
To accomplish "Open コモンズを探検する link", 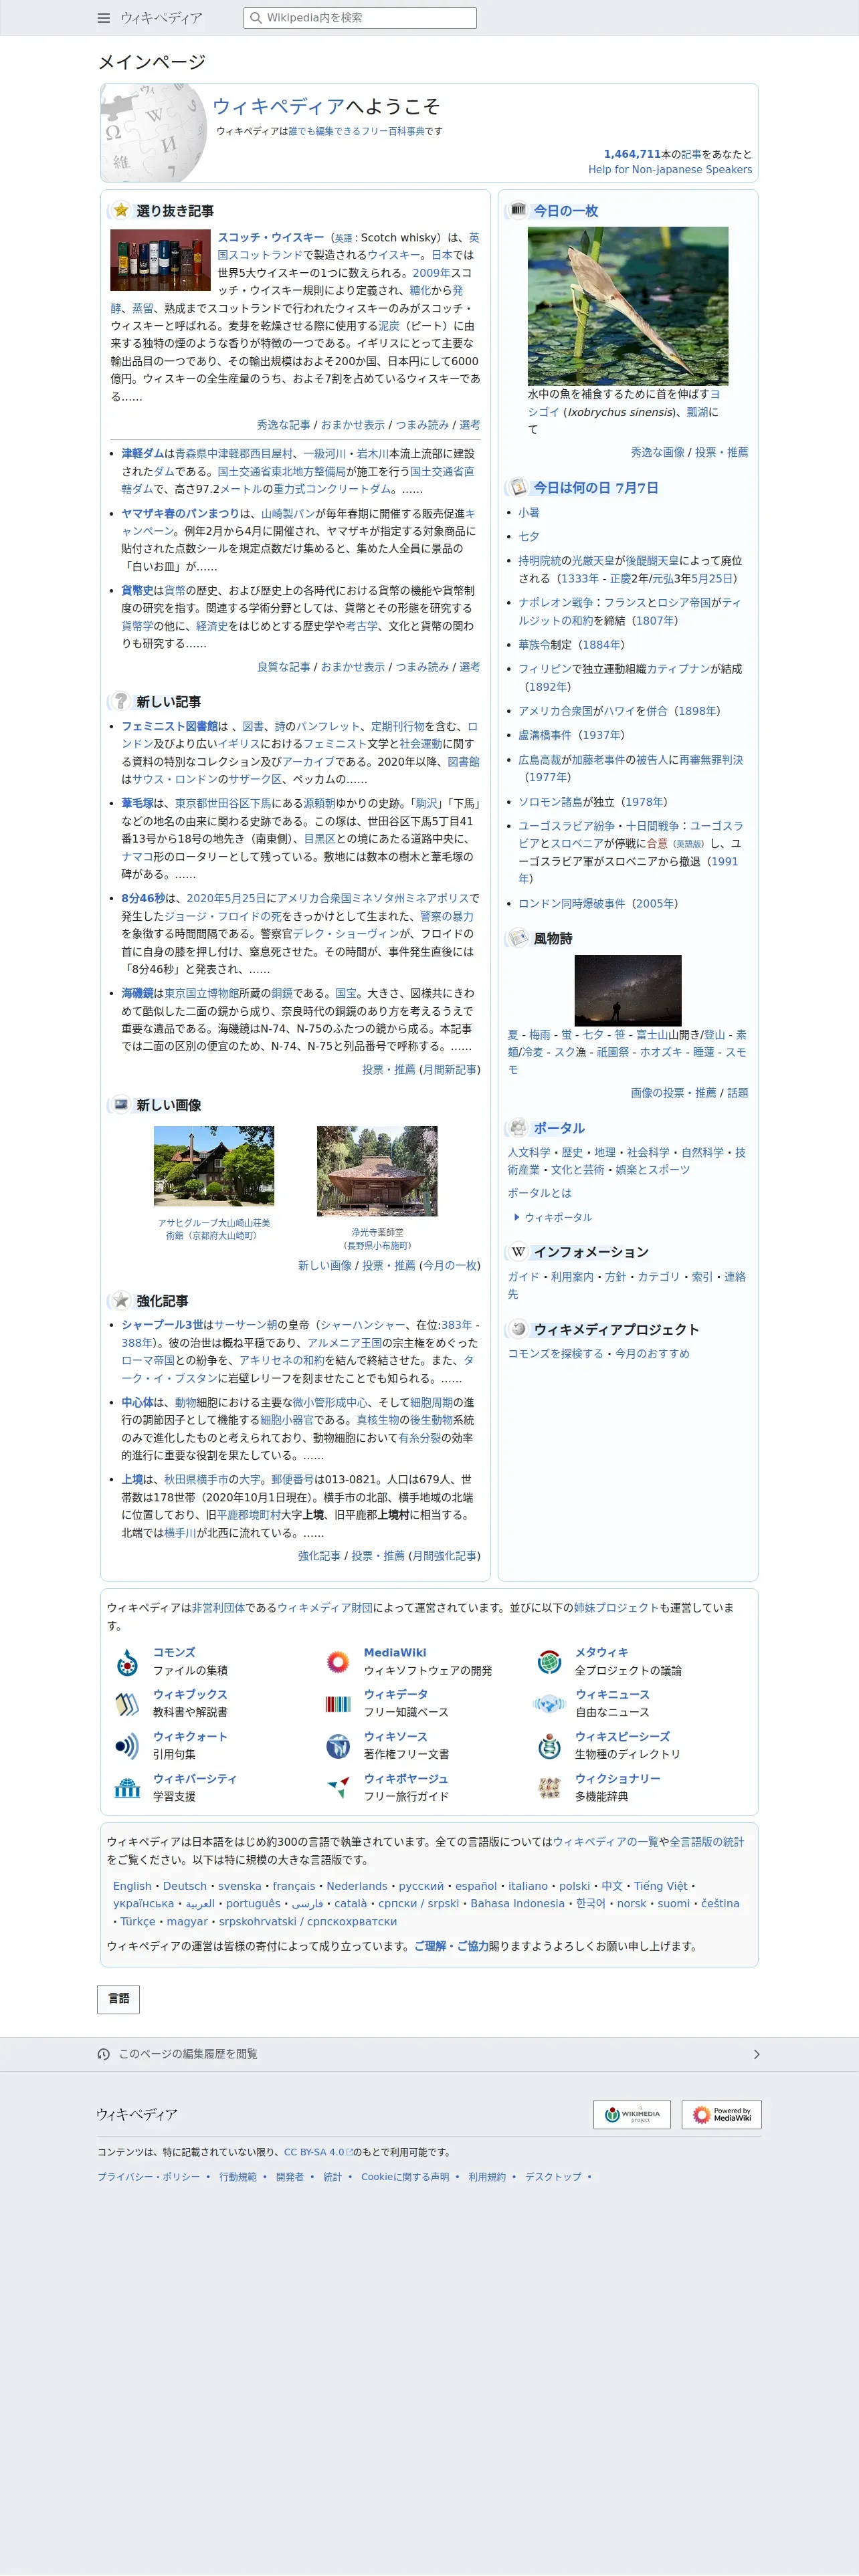I will point(555,1354).
